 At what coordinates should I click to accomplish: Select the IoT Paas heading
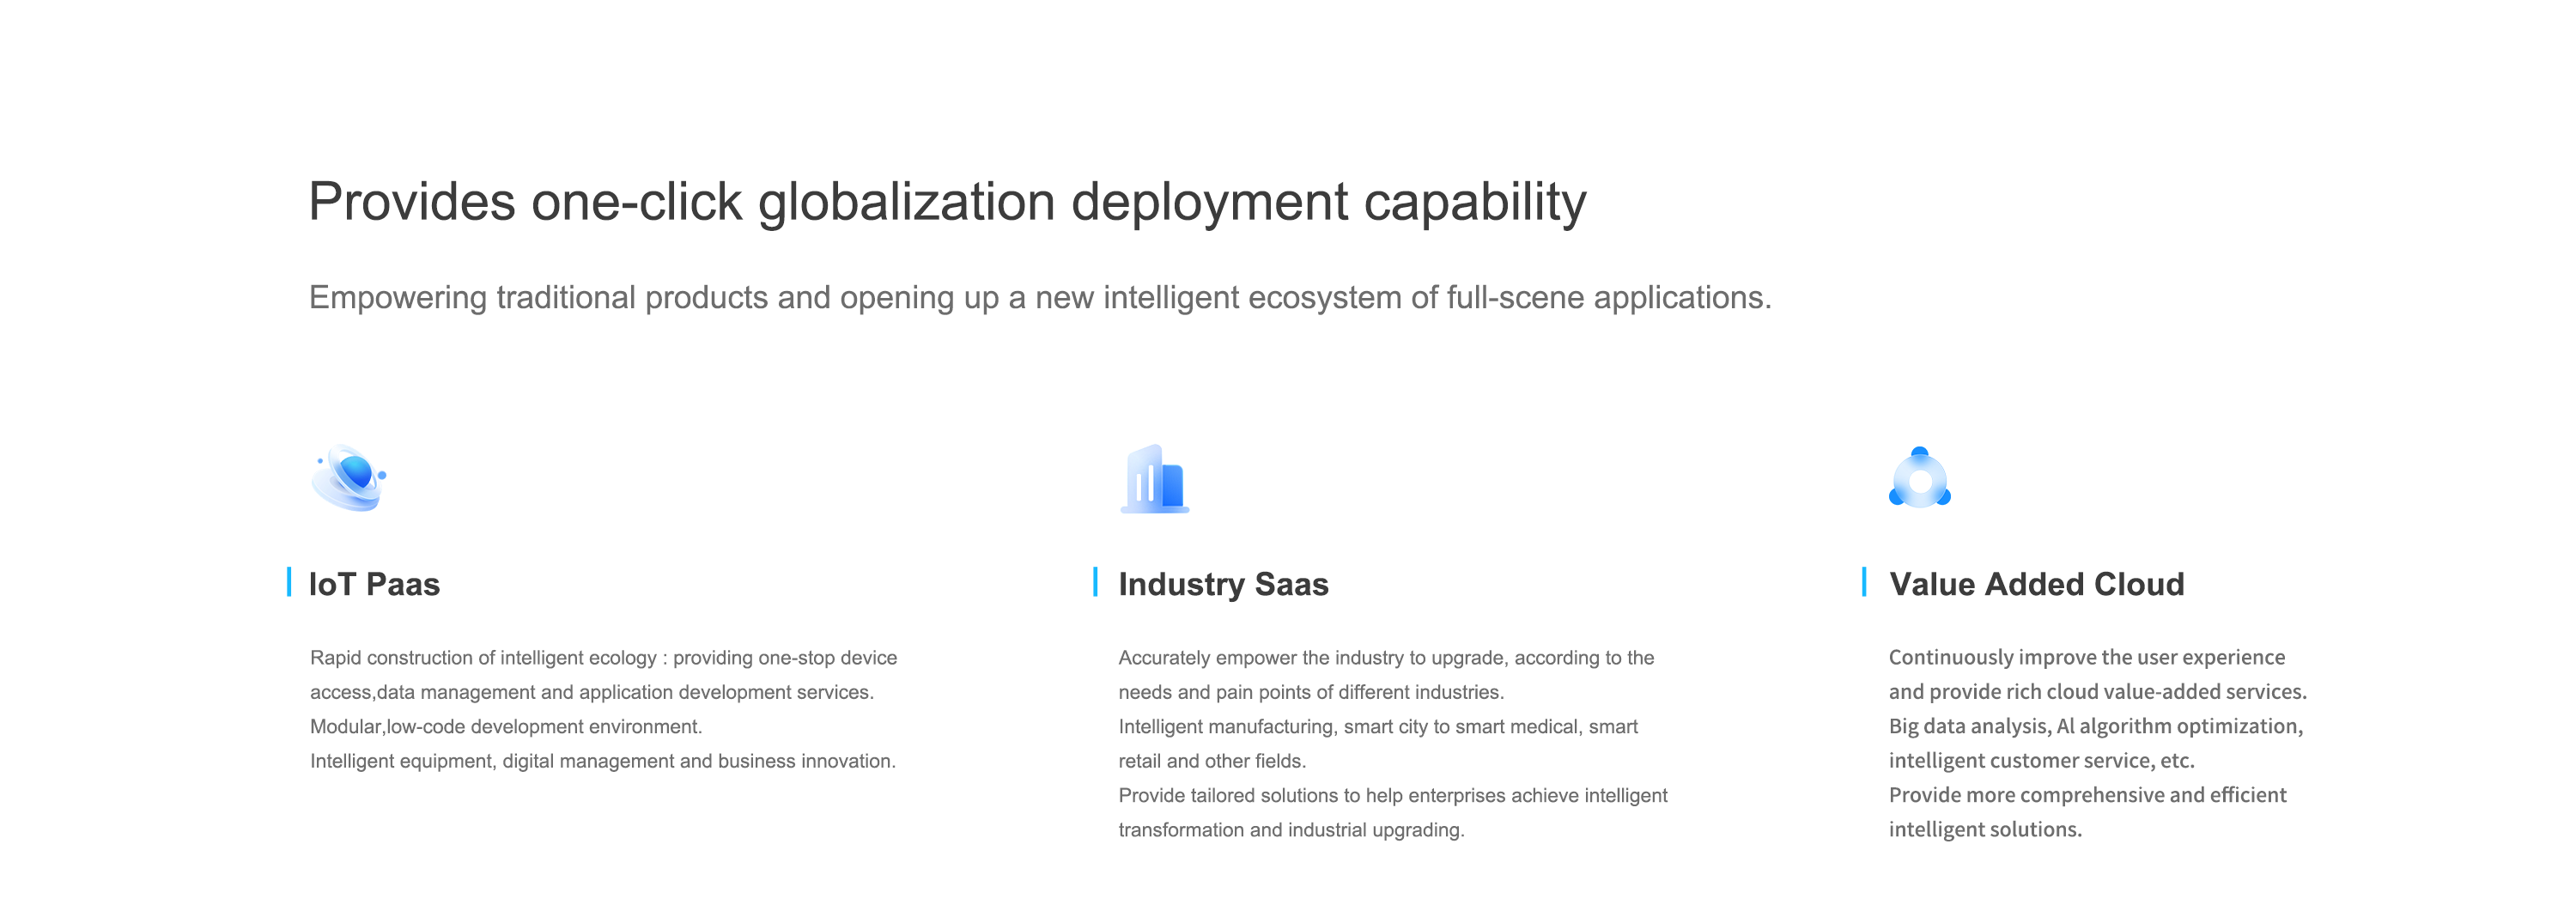click(x=374, y=584)
